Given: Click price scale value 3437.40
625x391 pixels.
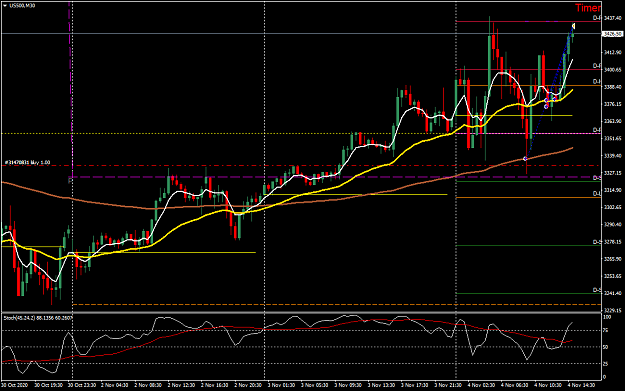Looking at the screenshot, I should [613, 18].
